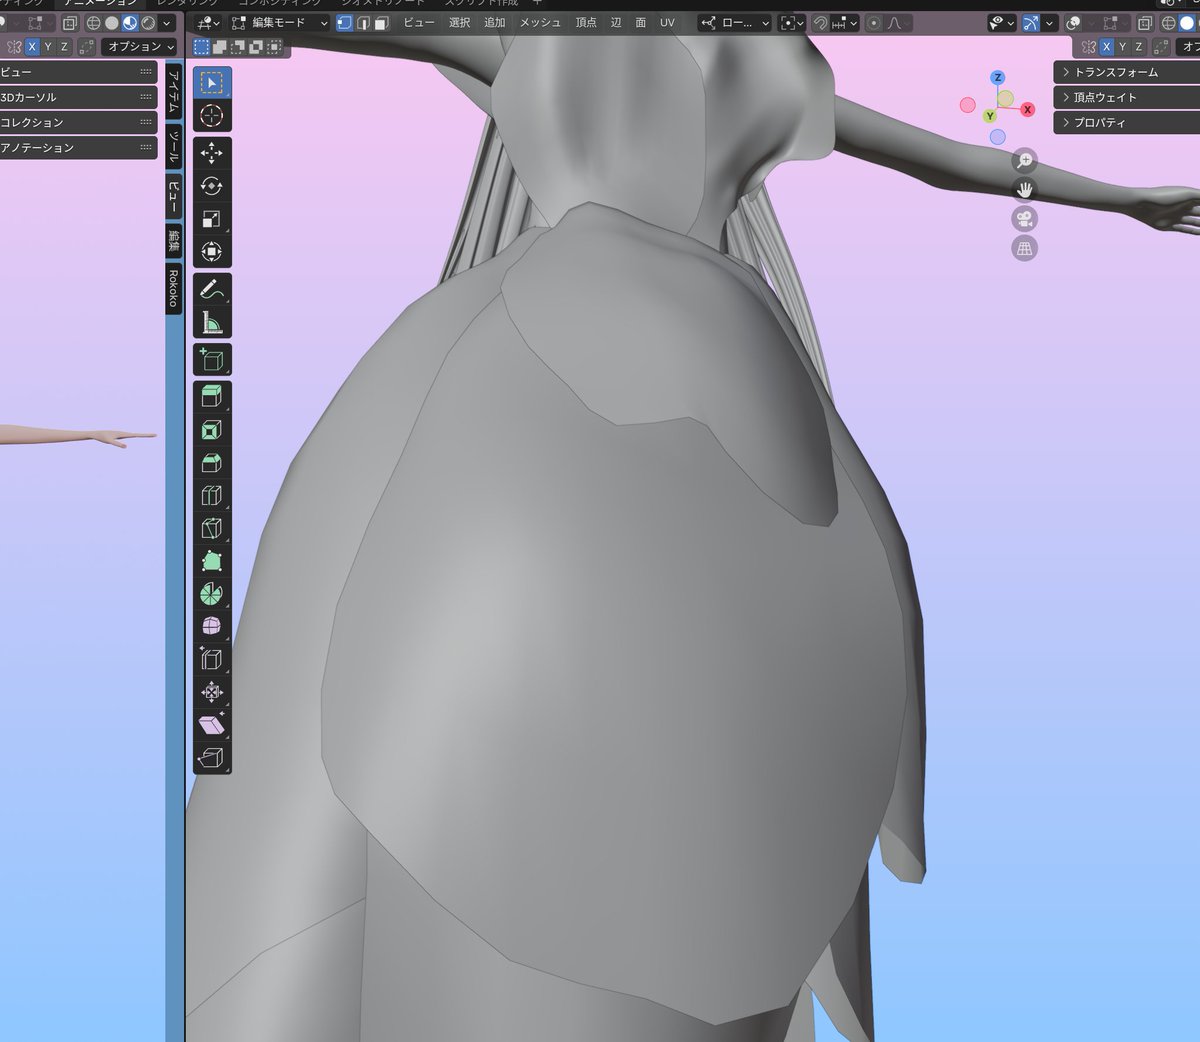Activate the Annotate pencil tool

pos(211,289)
